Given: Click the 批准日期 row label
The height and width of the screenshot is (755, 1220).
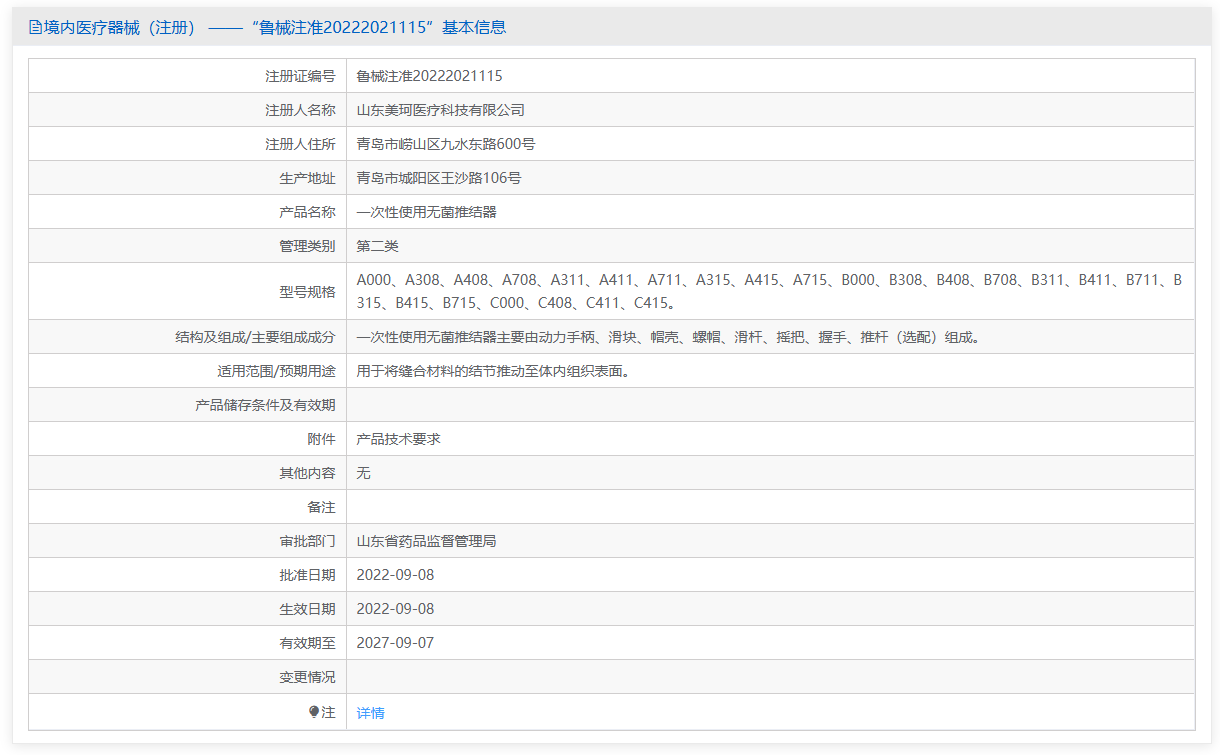Looking at the screenshot, I should tap(307, 575).
